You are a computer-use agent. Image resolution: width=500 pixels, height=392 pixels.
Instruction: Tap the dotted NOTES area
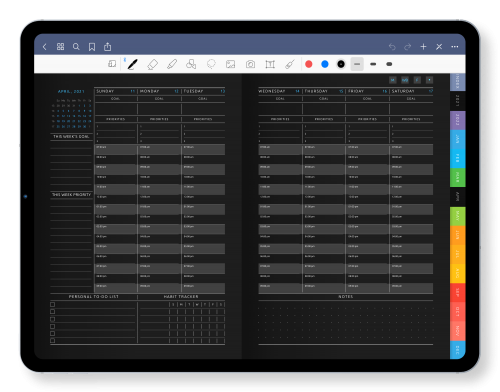pos(346,322)
